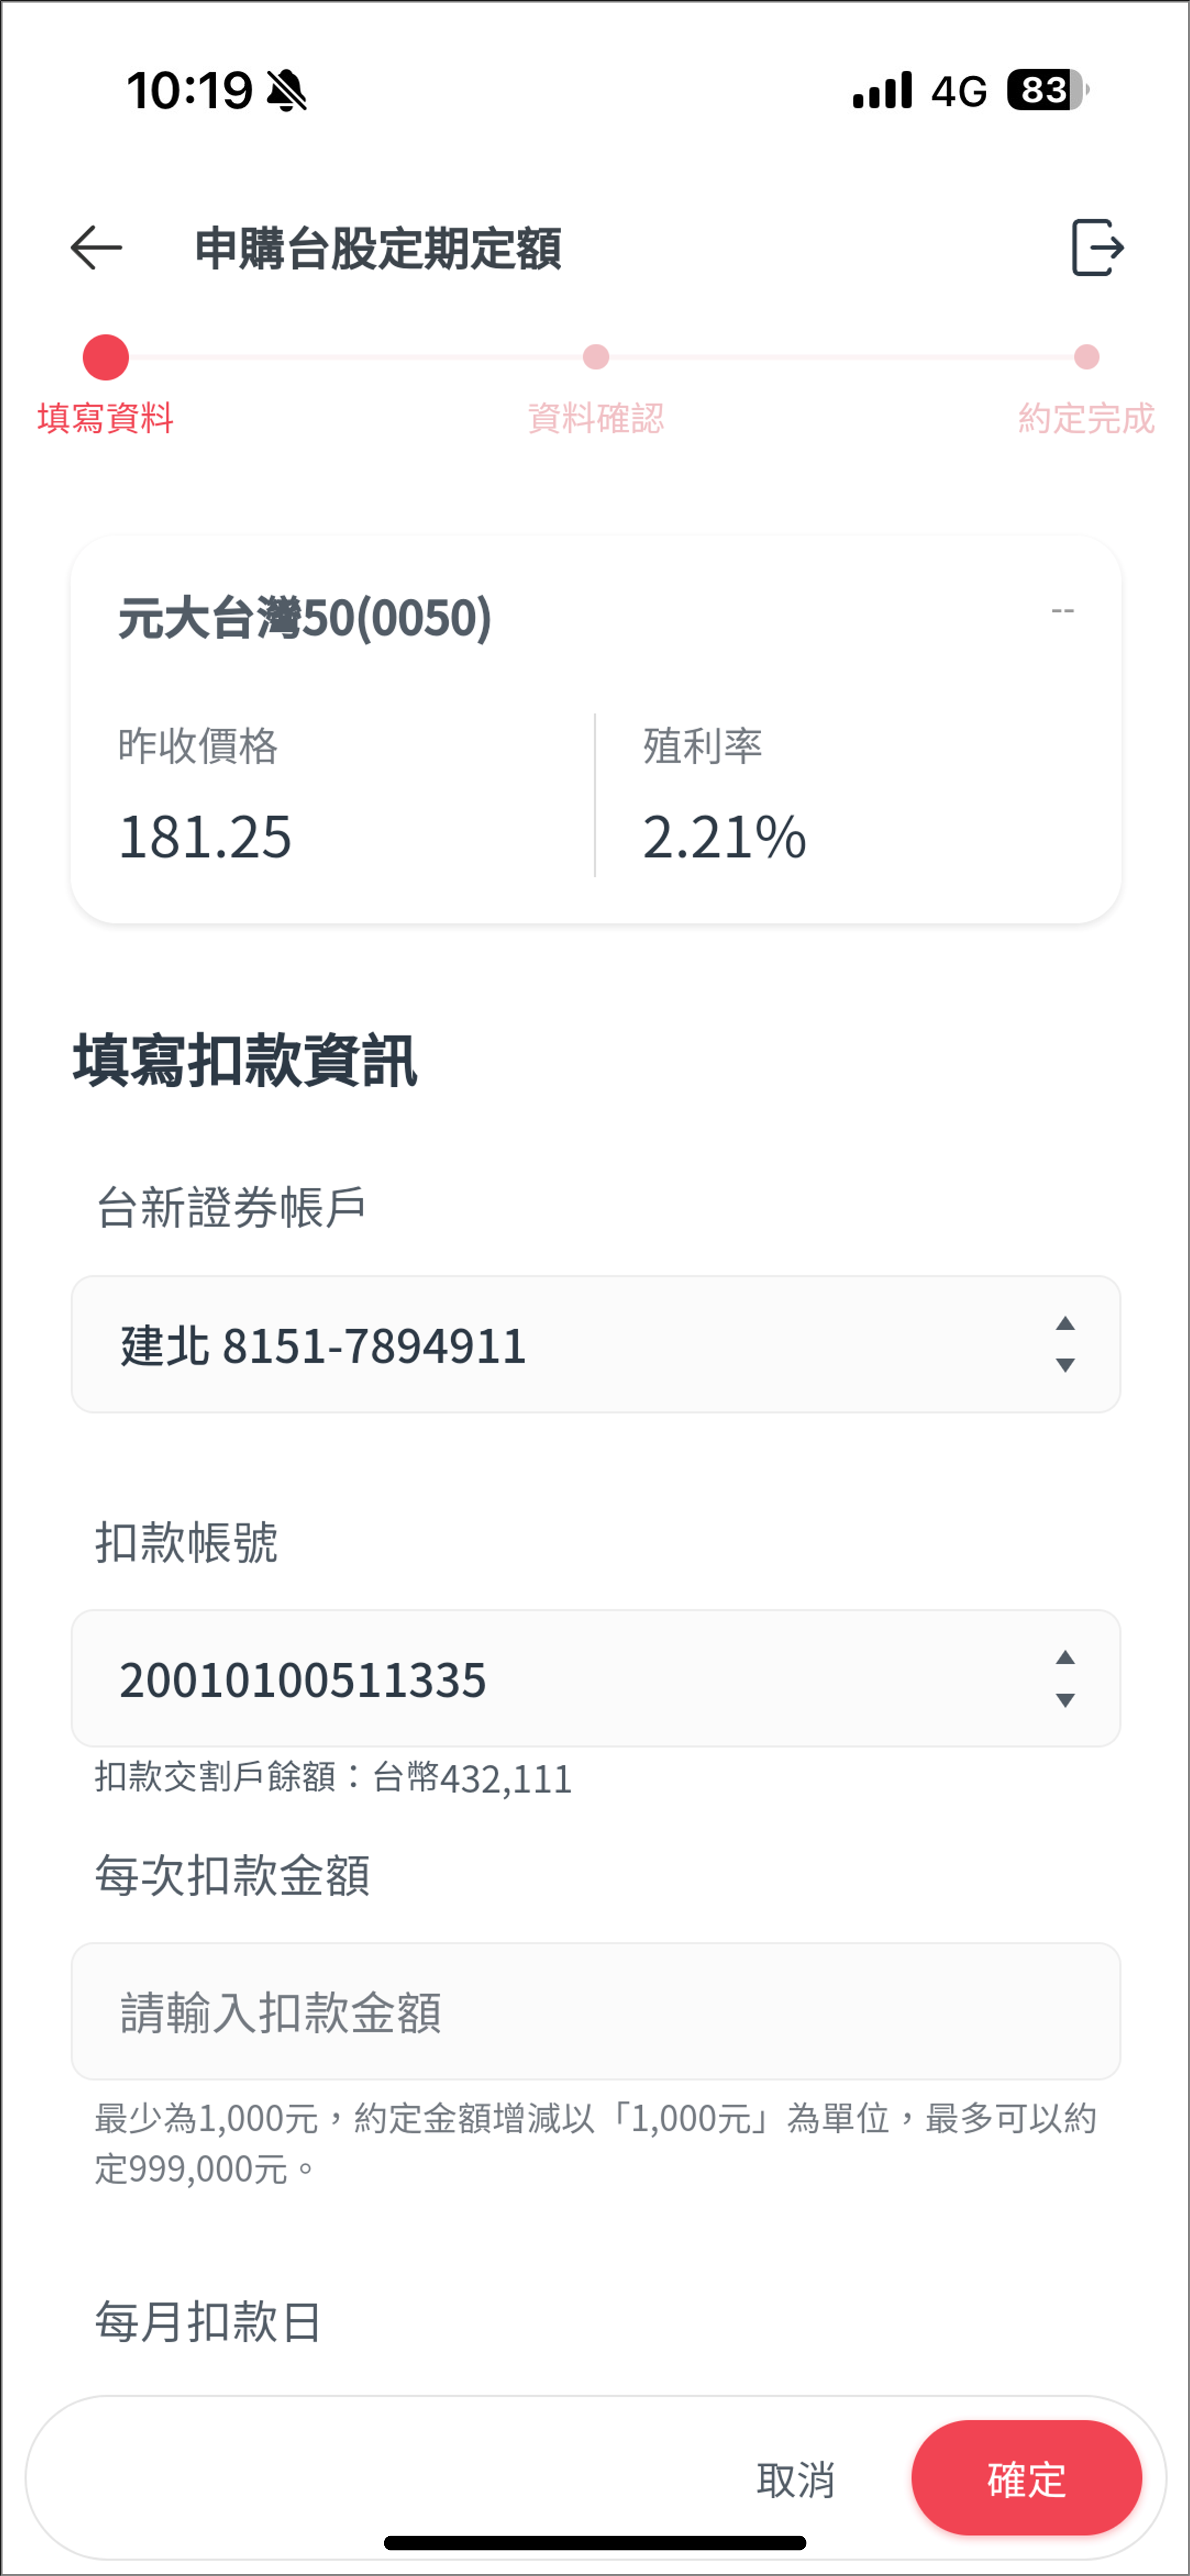Focus the 請輸入扣款金額 input field

coord(595,2012)
